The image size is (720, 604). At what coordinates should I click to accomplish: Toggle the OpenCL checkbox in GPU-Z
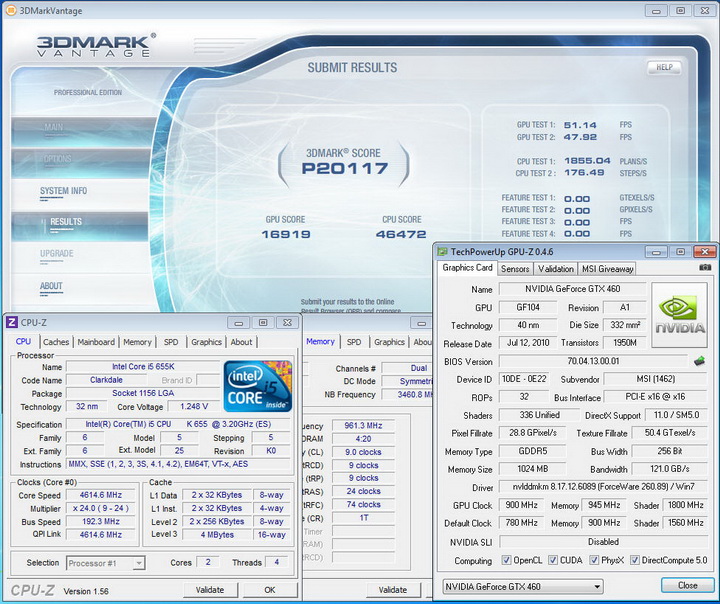[x=506, y=560]
